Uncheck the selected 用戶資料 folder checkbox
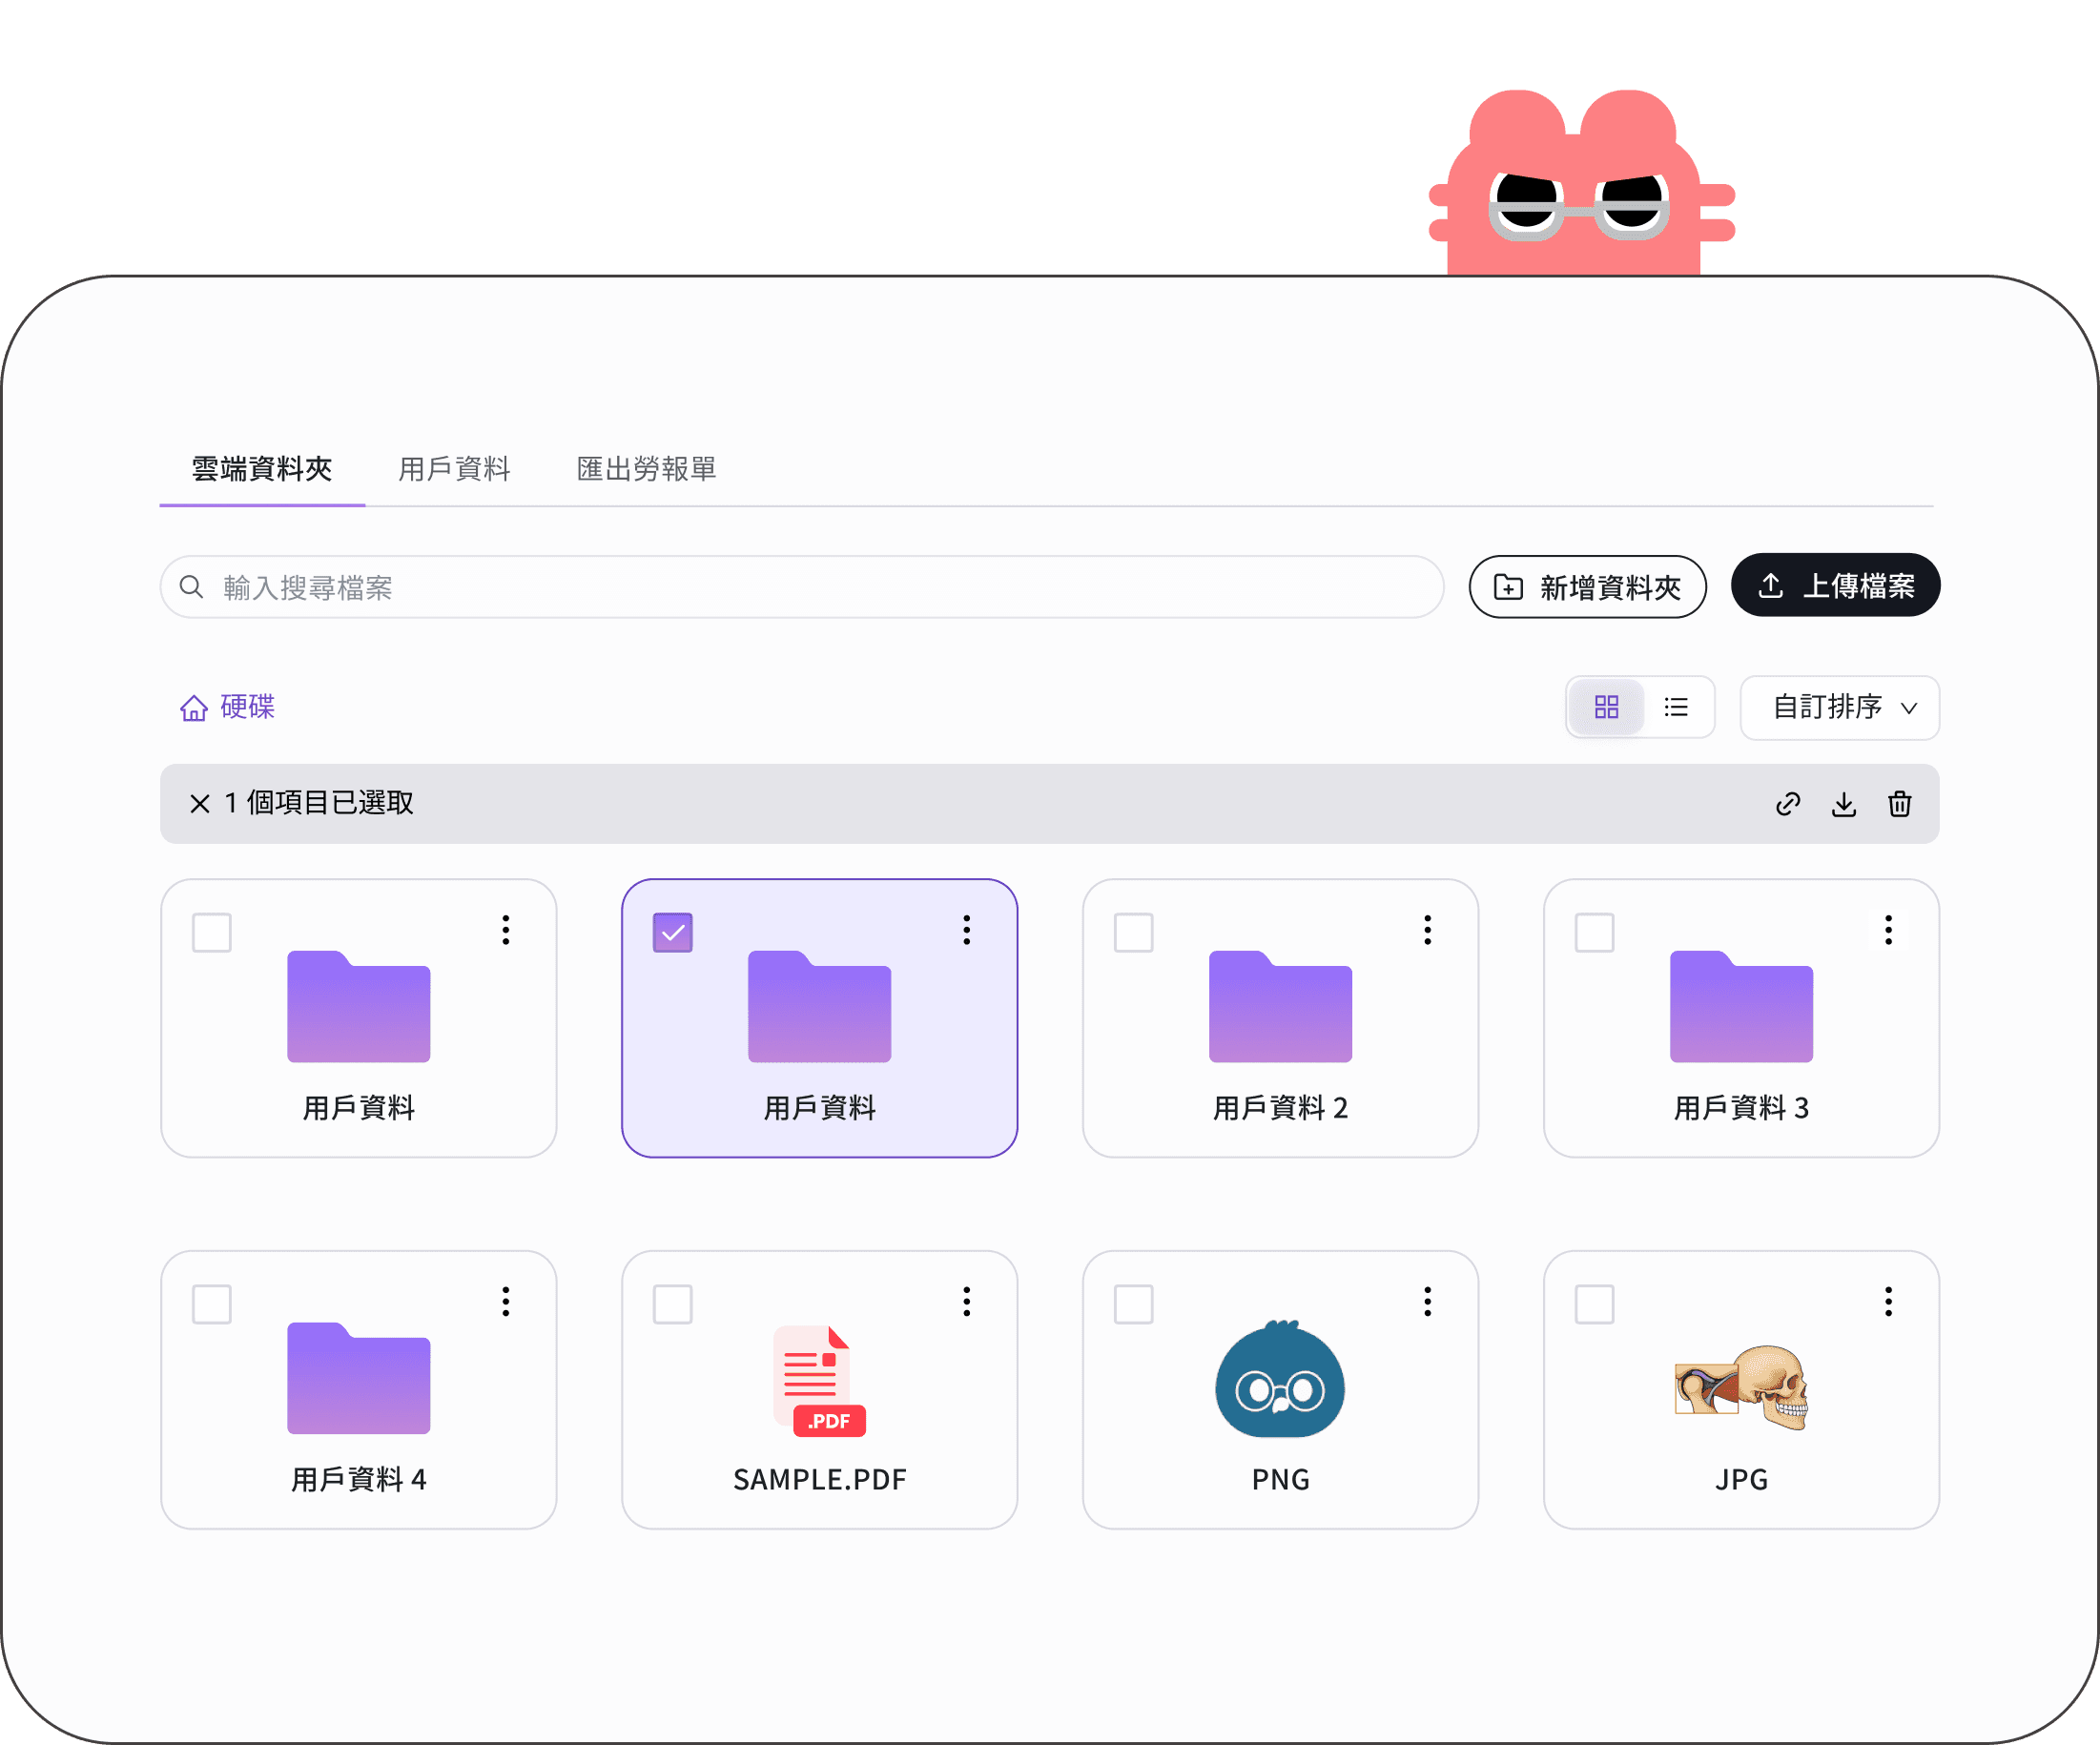Image resolution: width=2100 pixels, height=1745 pixels. coord(672,932)
